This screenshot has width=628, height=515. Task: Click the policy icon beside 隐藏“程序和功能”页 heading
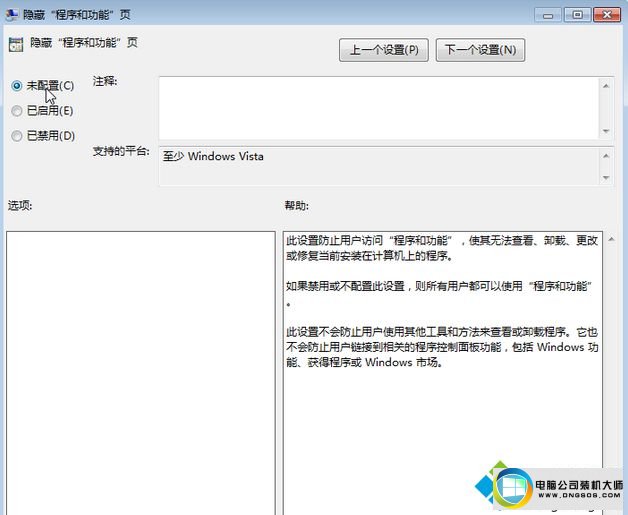point(16,44)
